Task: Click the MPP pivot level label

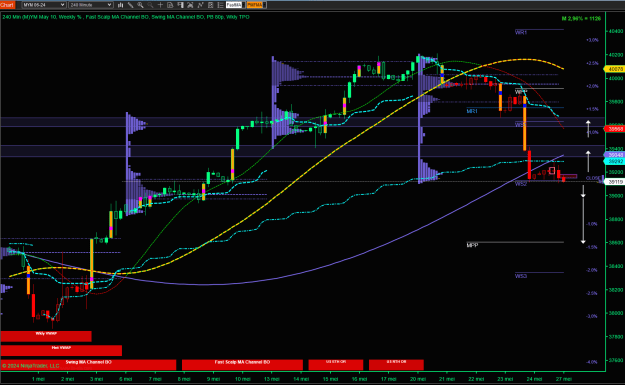Action: 472,245
